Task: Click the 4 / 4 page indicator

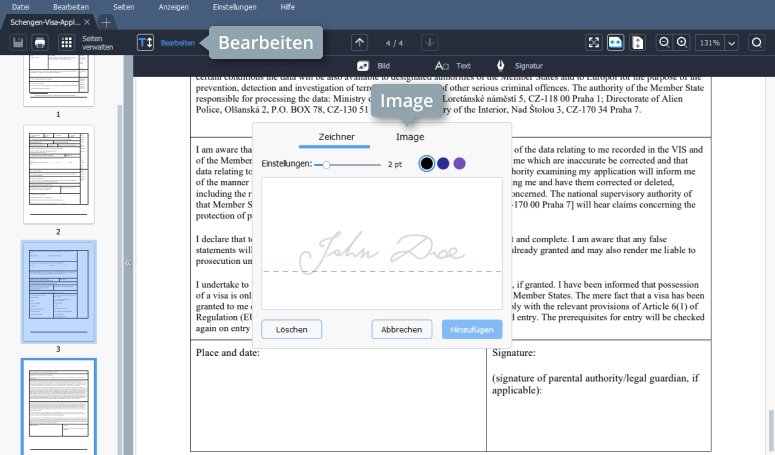Action: point(394,43)
